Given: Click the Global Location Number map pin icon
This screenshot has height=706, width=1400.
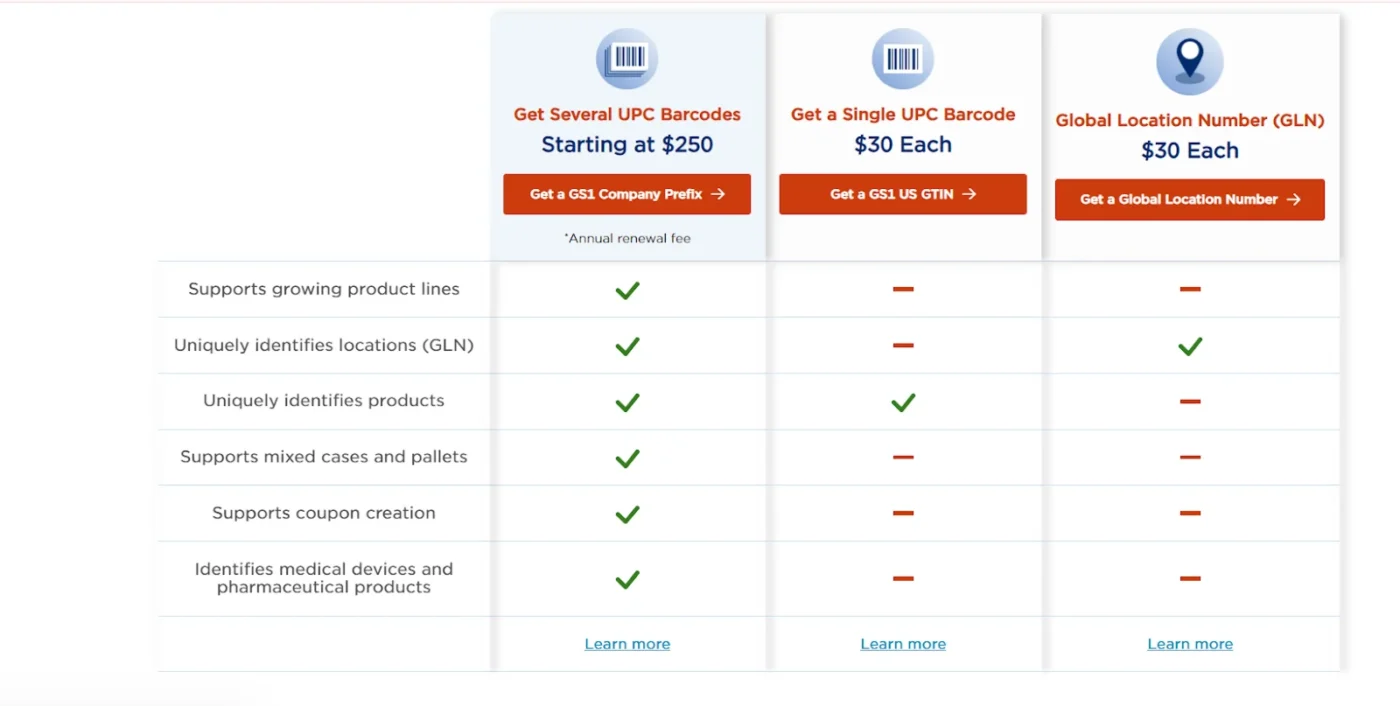Looking at the screenshot, I should click(1189, 61).
